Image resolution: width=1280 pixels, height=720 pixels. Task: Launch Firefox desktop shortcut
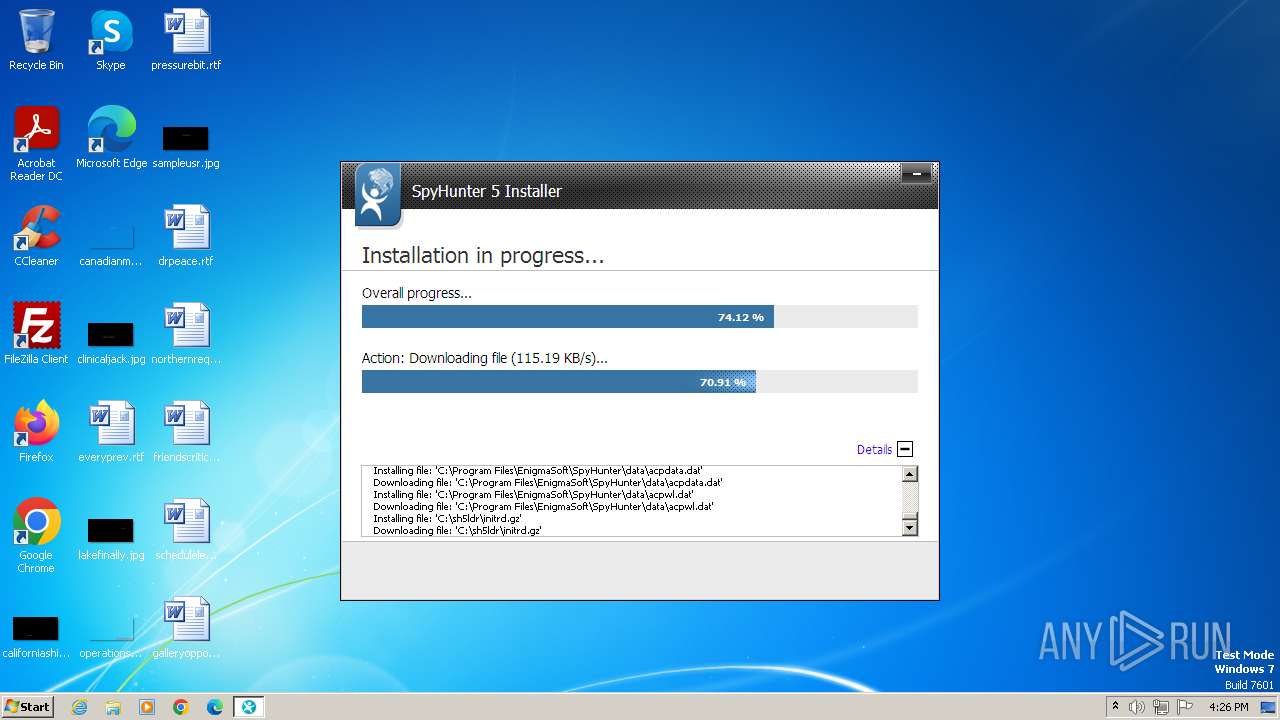[36, 432]
